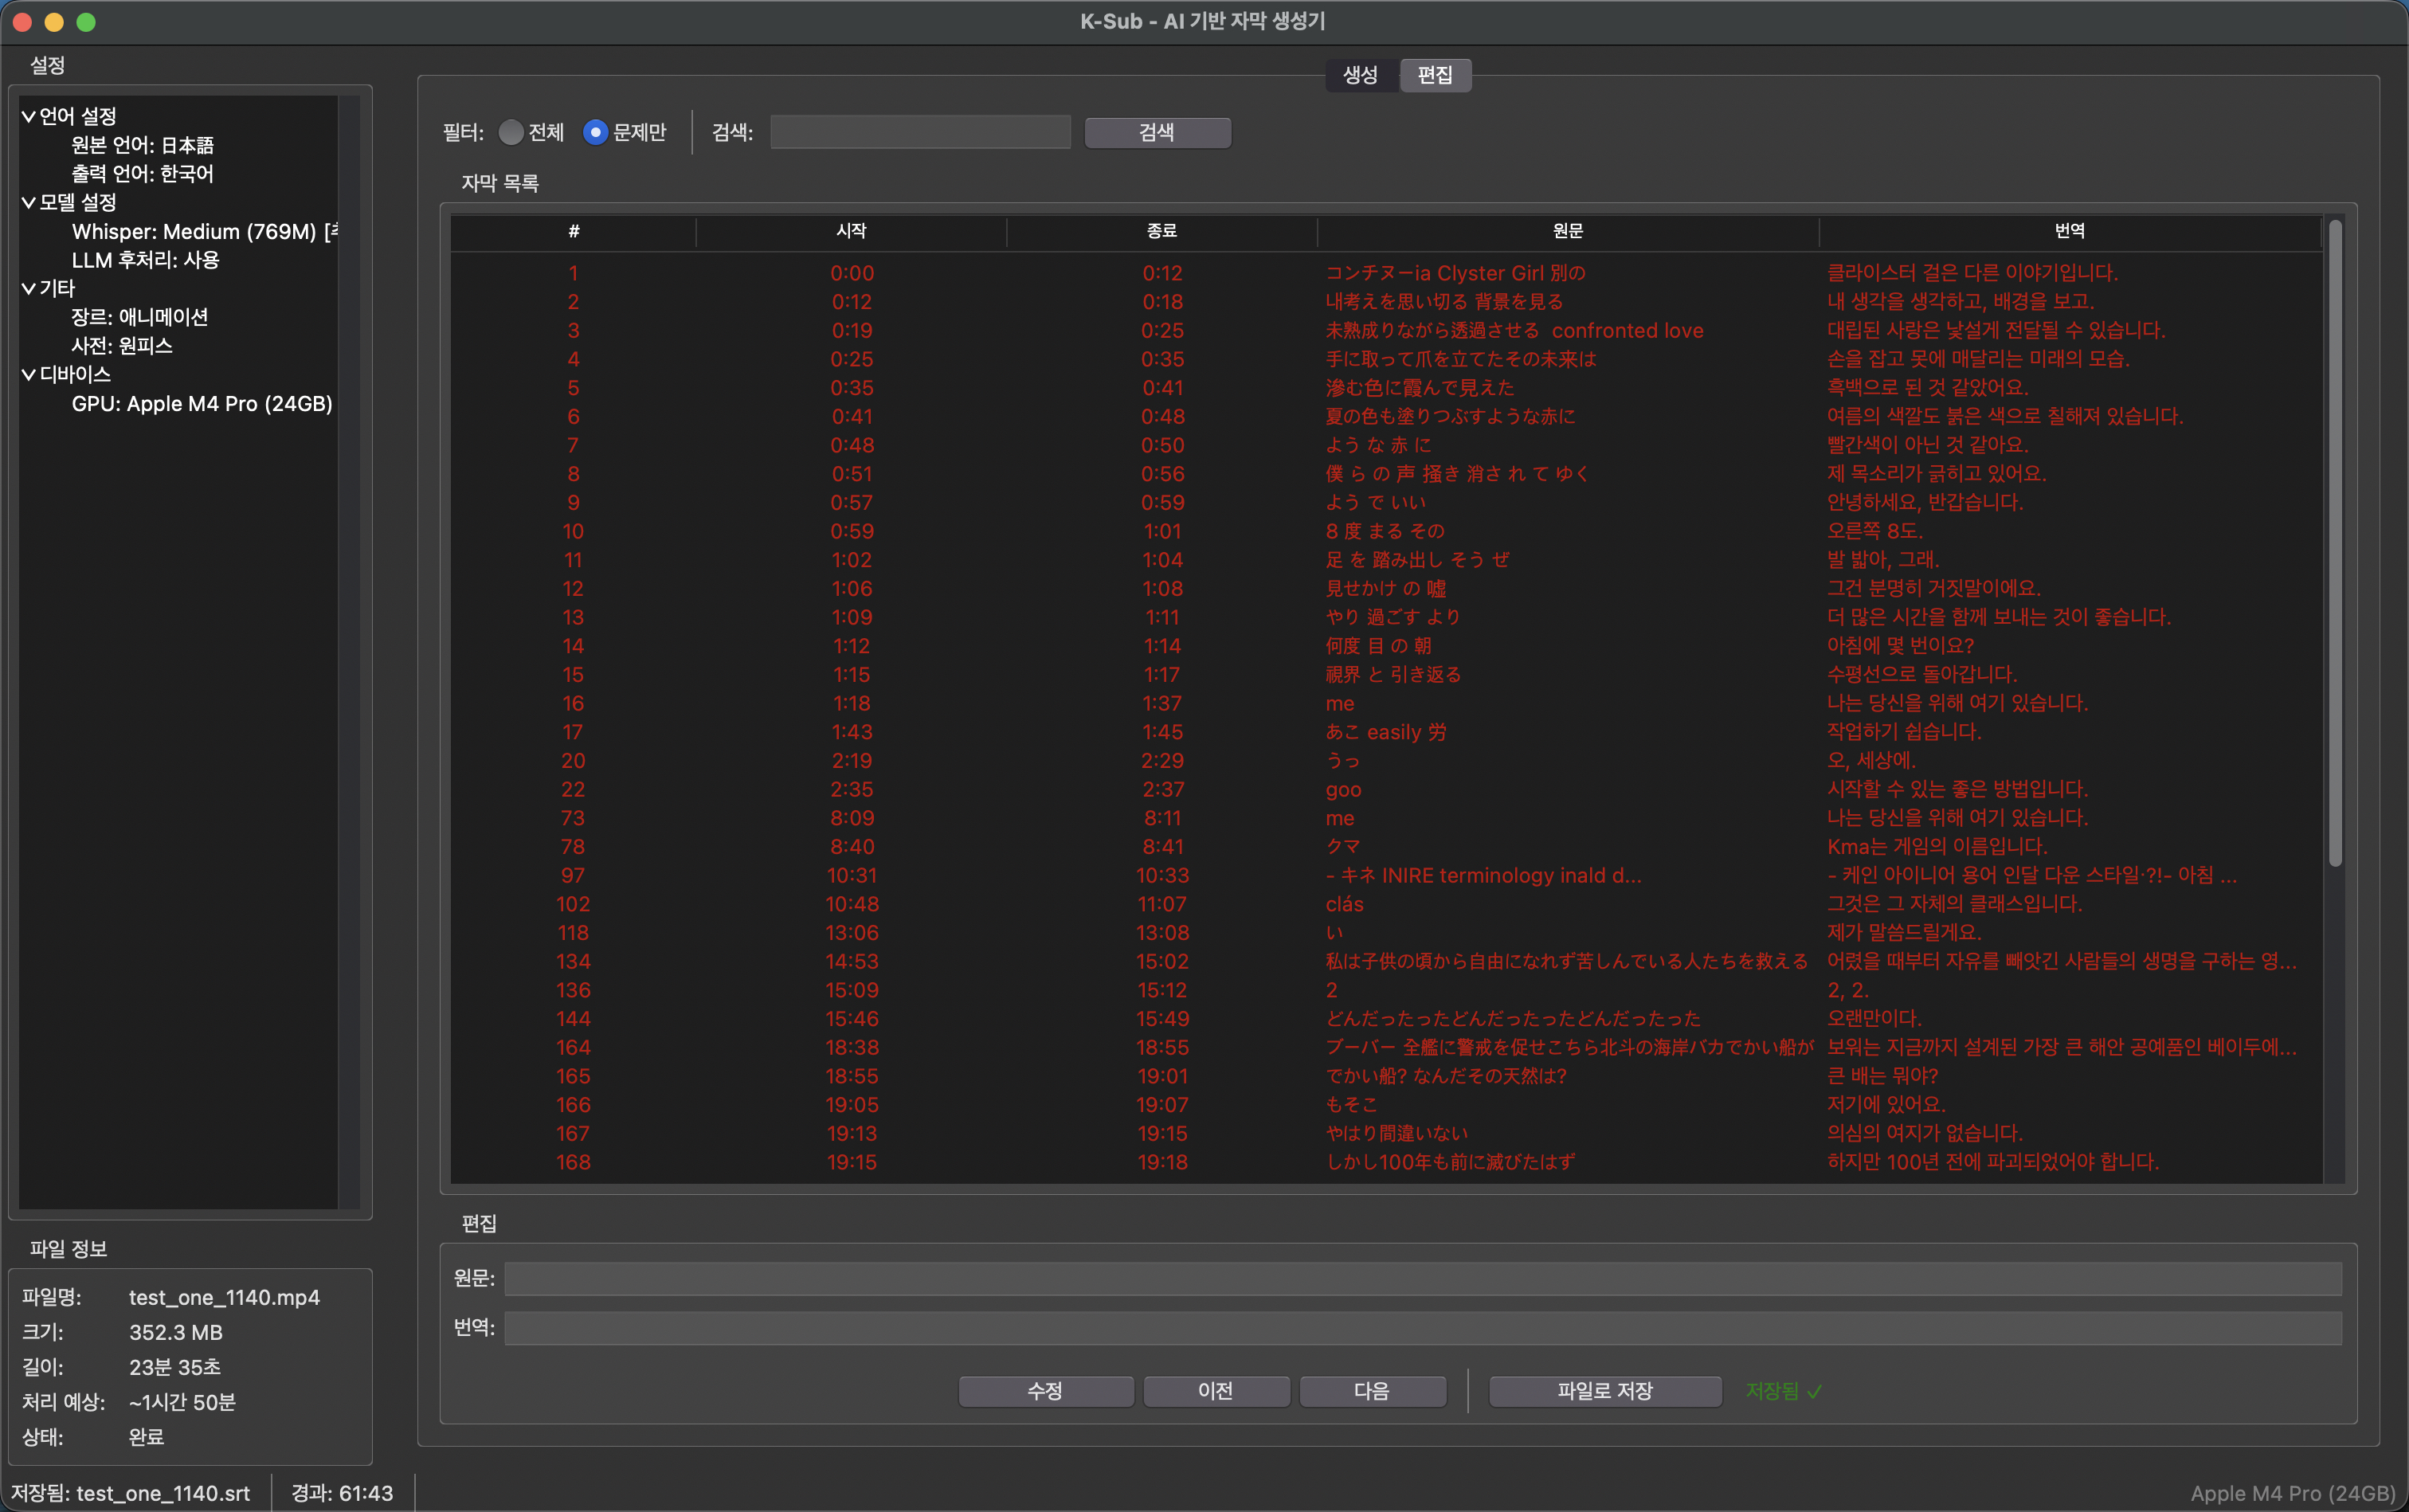
Task: Switch to the 편집 tab
Action: pyautogui.click(x=1435, y=75)
